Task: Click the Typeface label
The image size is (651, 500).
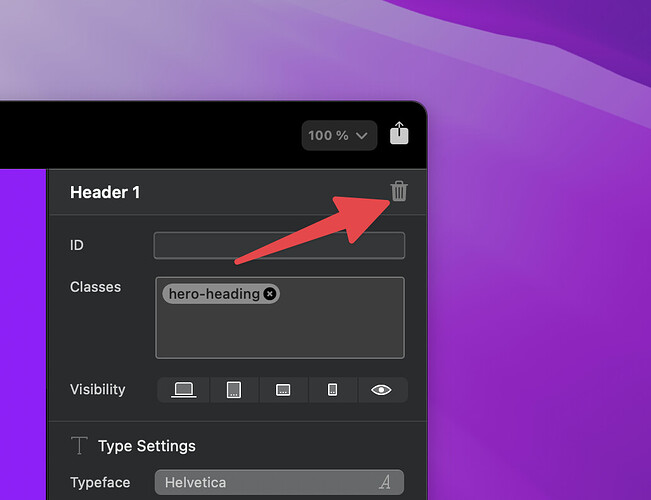Action: click(100, 482)
